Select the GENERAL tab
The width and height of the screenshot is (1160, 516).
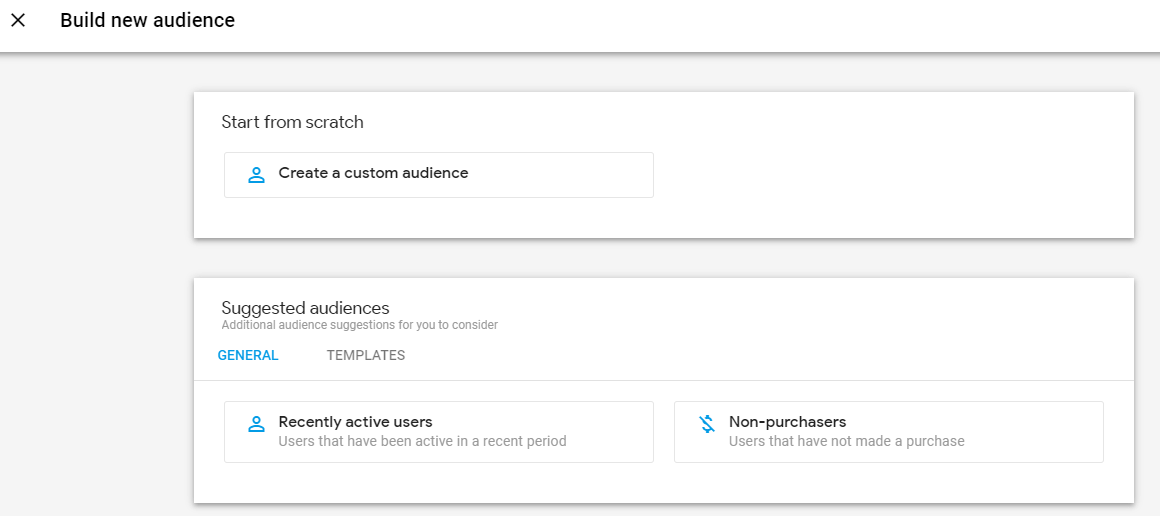248,355
